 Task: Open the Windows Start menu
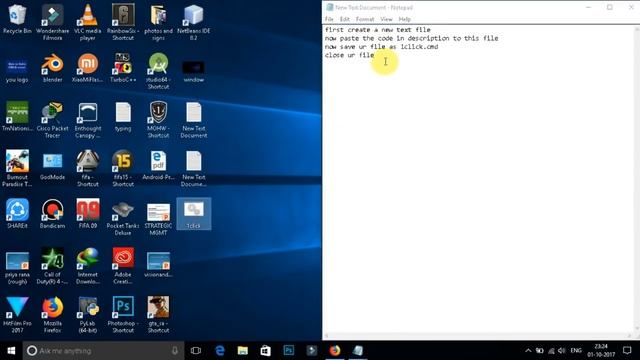pyautogui.click(x=11, y=351)
